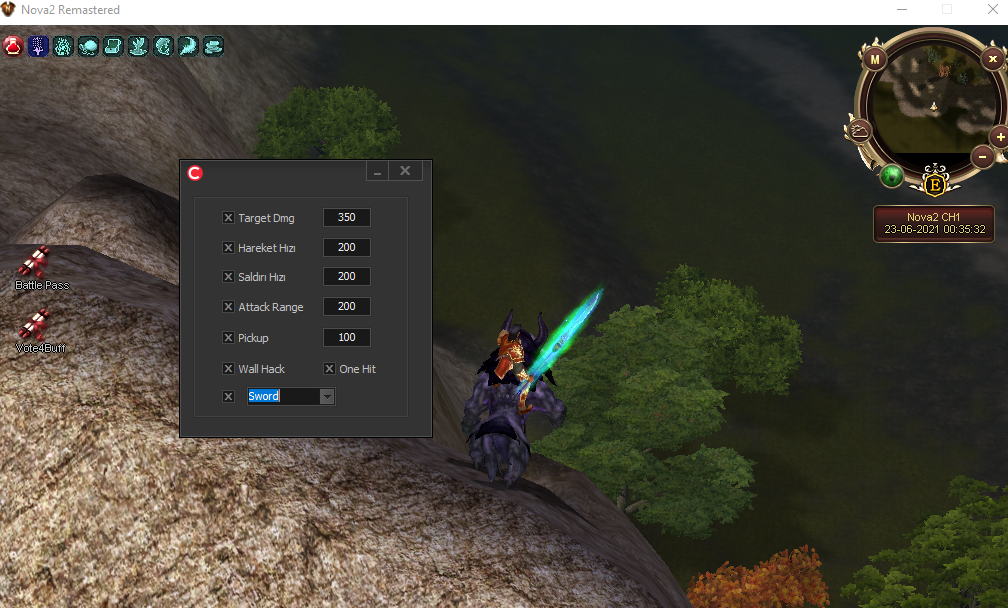Close the Nova2 Remastered window
This screenshot has width=1008, height=608.
coord(992,10)
